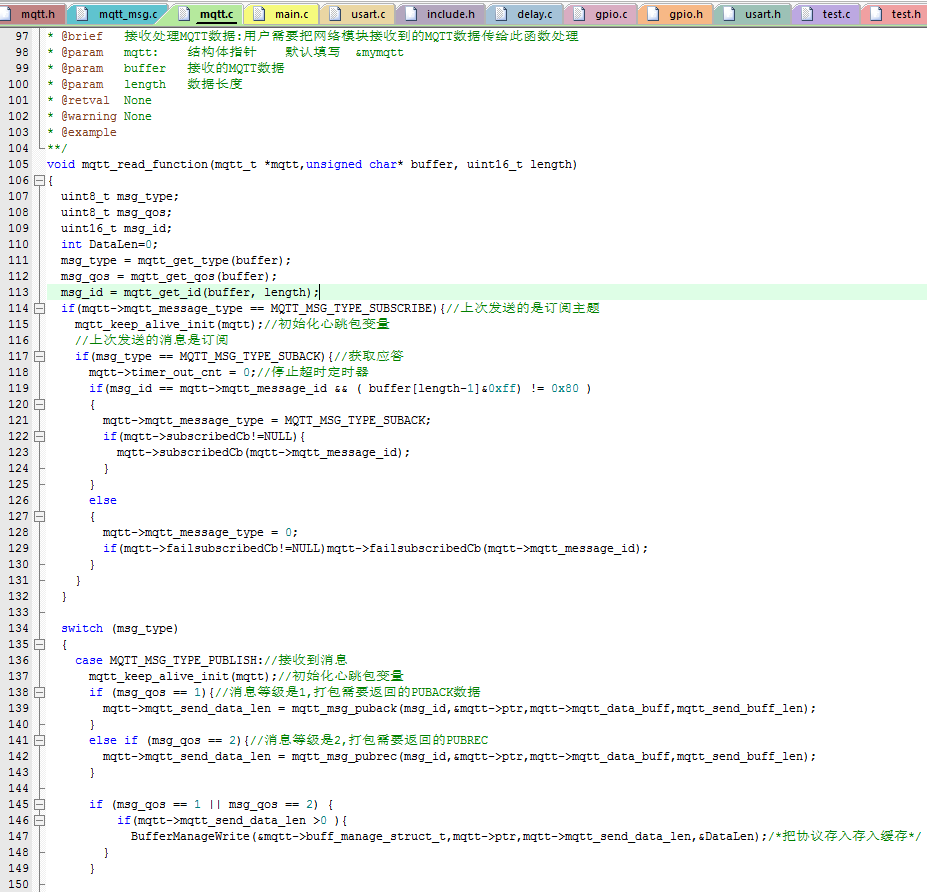This screenshot has height=892, width=927.
Task: Click 'failsubscribedCb!=NULL' condition
Action: 242,549
